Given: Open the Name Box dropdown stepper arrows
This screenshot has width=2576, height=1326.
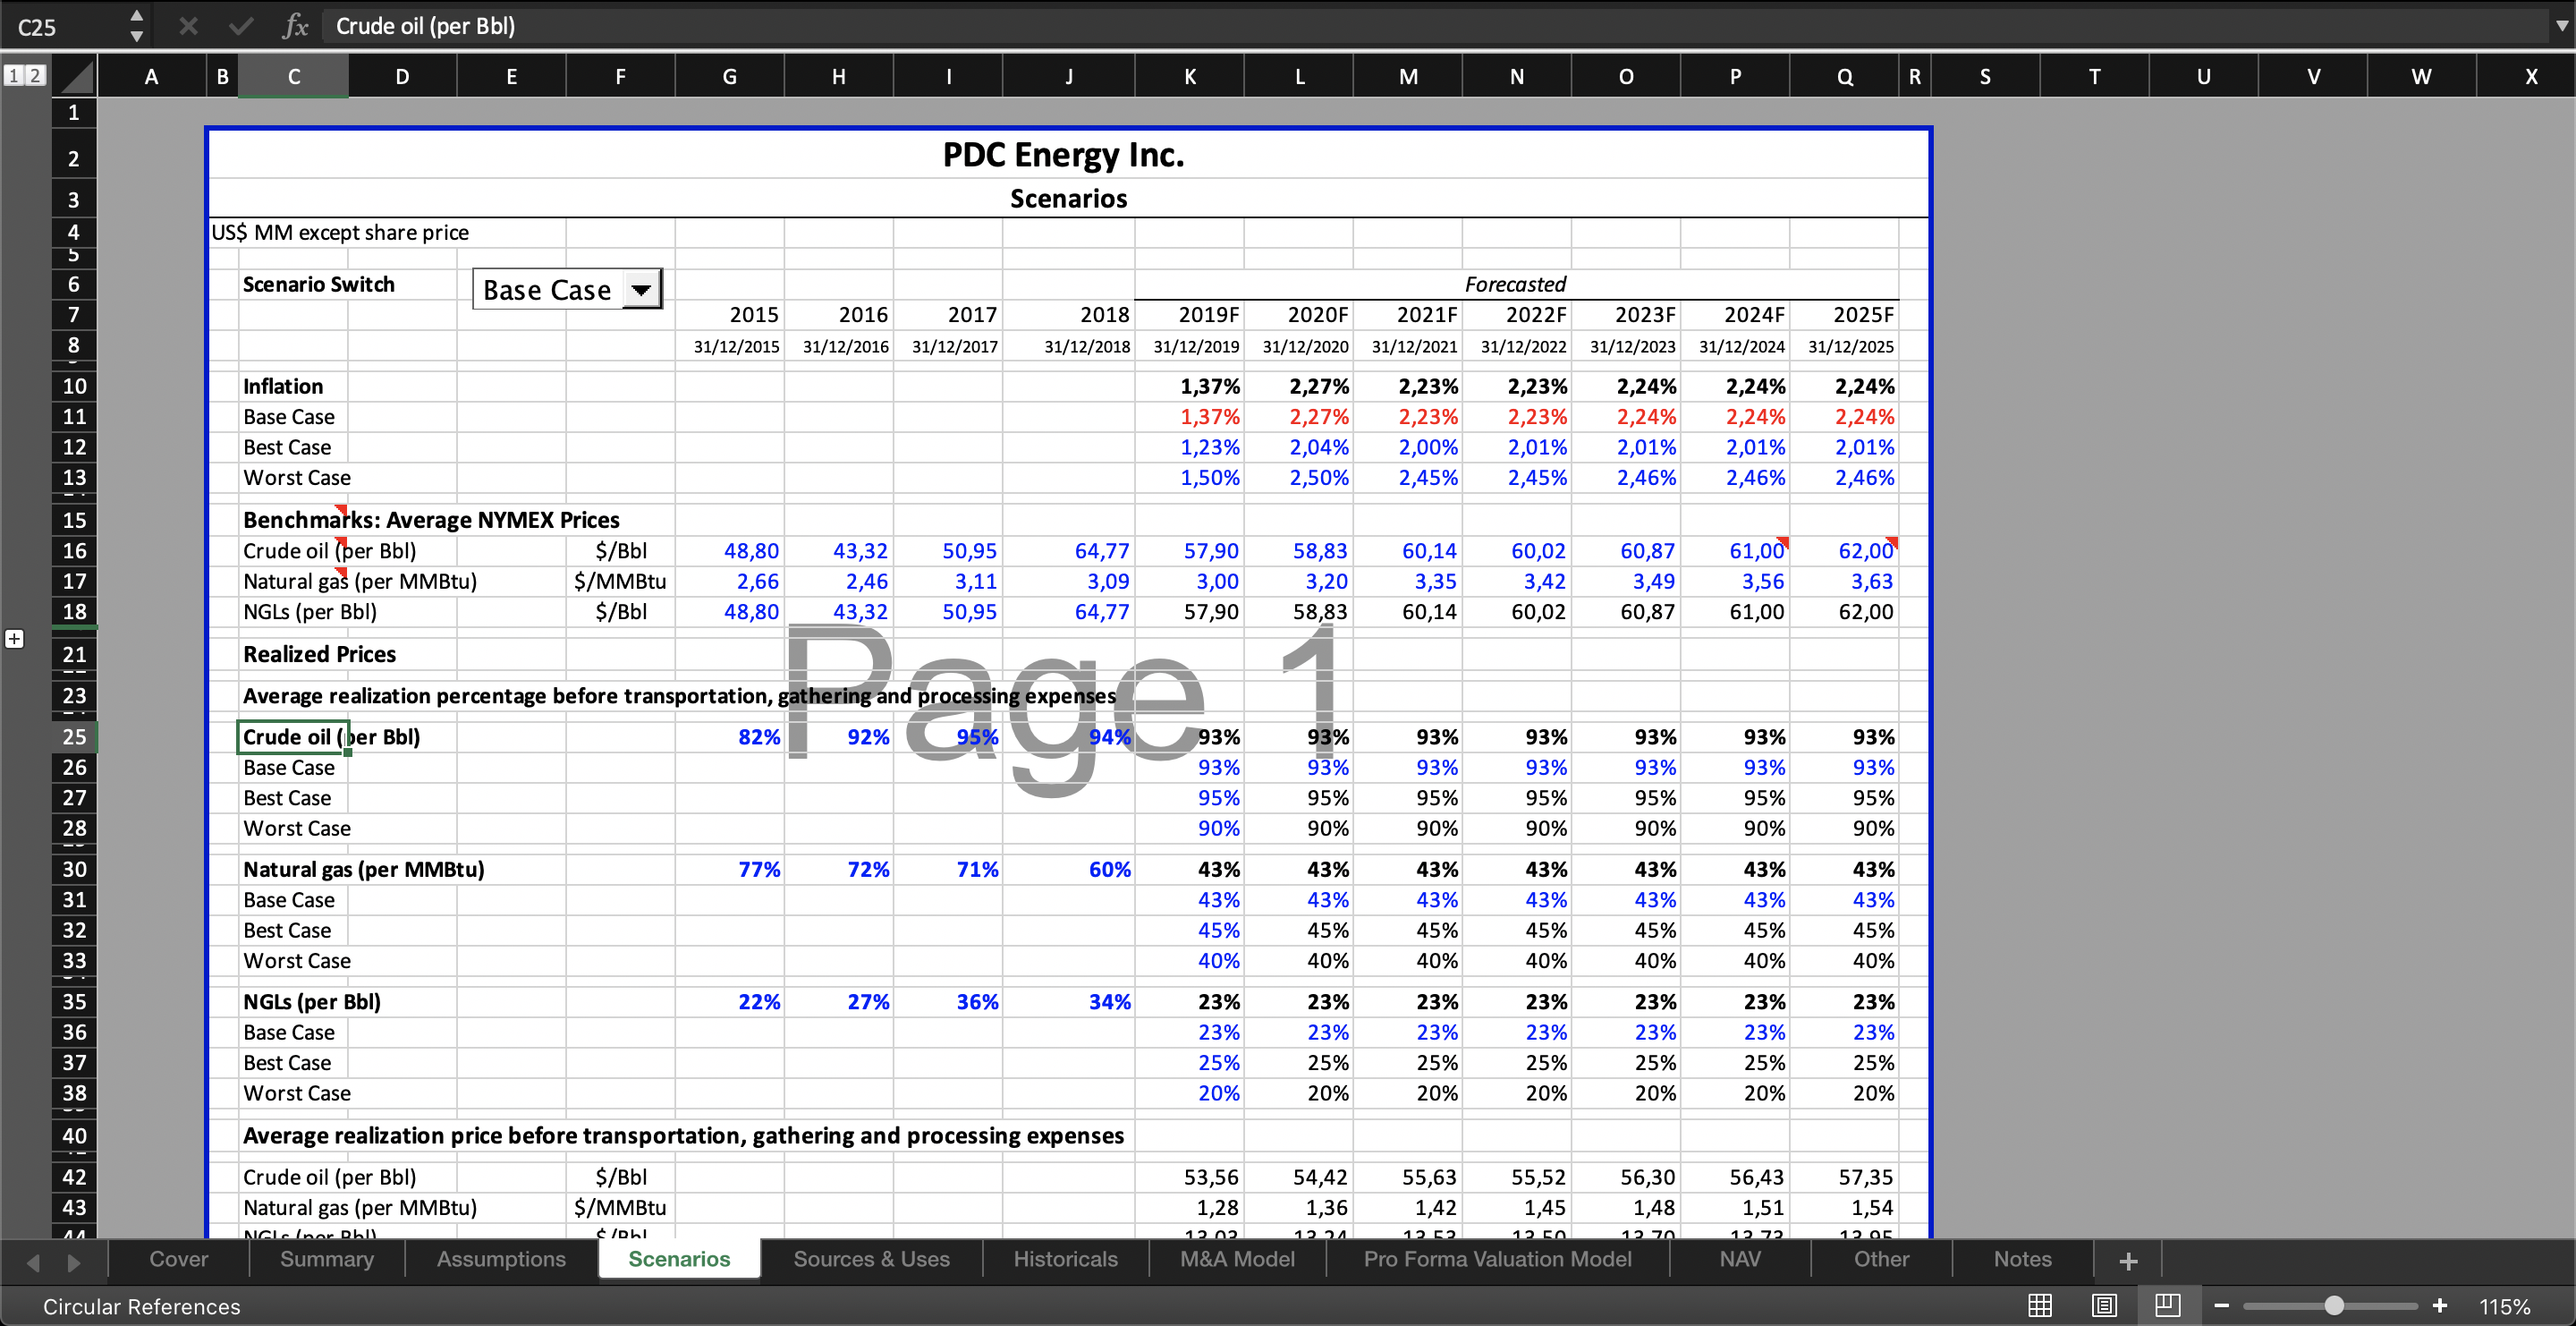Looking at the screenshot, I should (137, 26).
